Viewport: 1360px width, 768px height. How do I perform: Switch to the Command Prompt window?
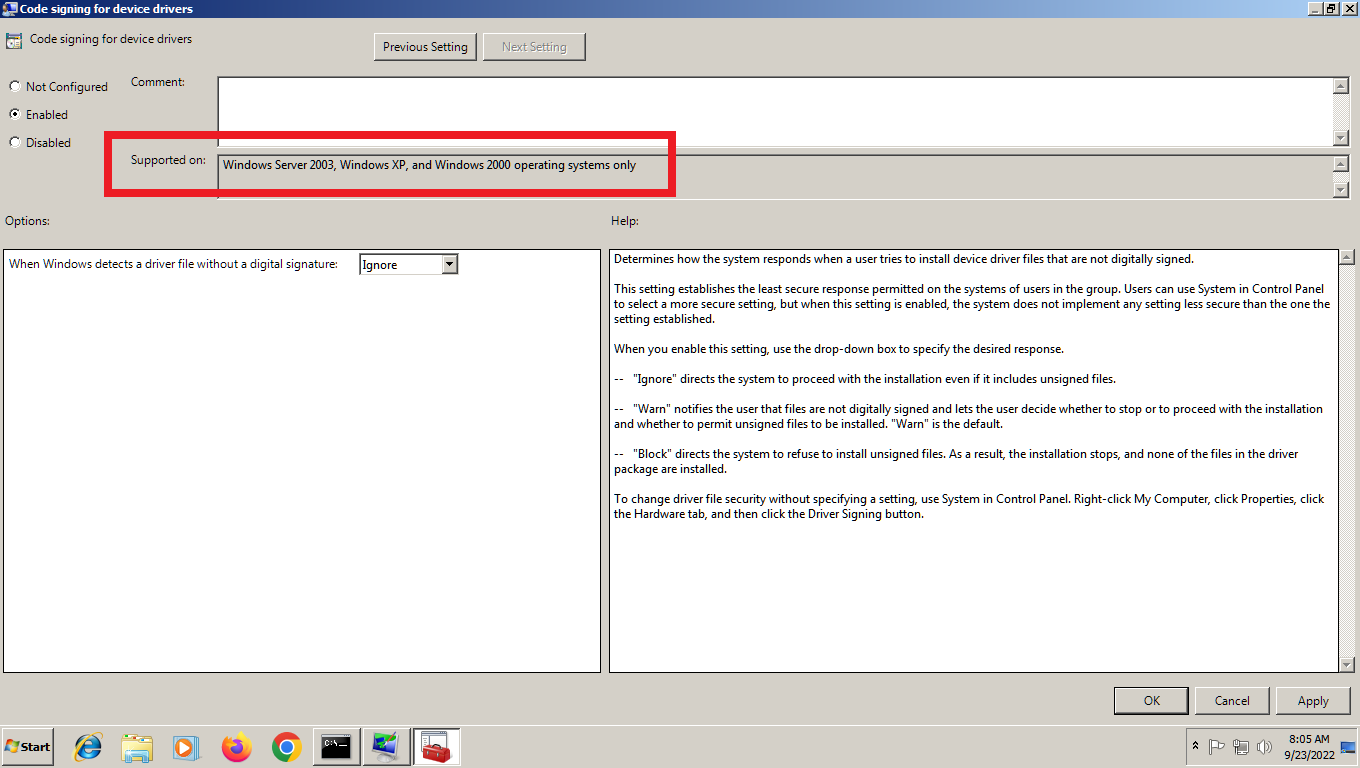tap(336, 747)
